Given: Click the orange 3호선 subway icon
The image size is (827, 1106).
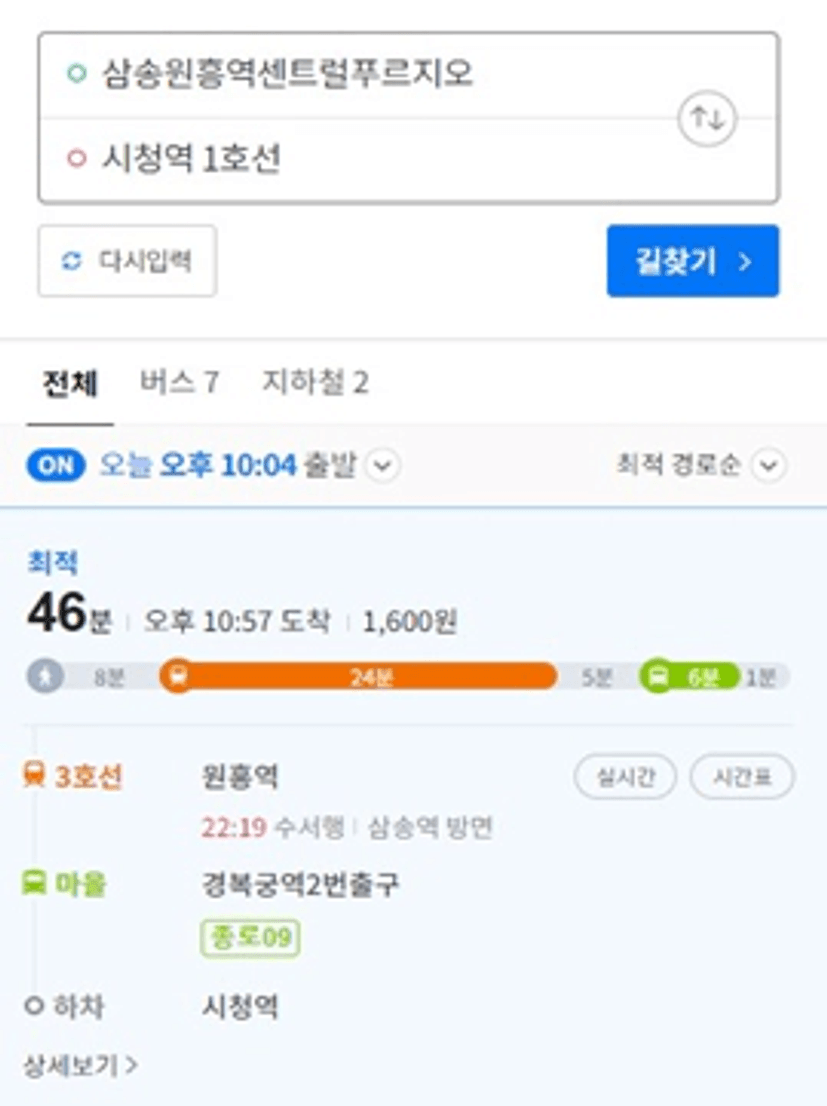Looking at the screenshot, I should pos(34,774).
